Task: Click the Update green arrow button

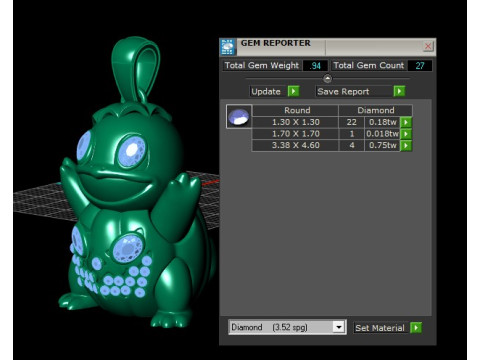Action: tap(293, 91)
